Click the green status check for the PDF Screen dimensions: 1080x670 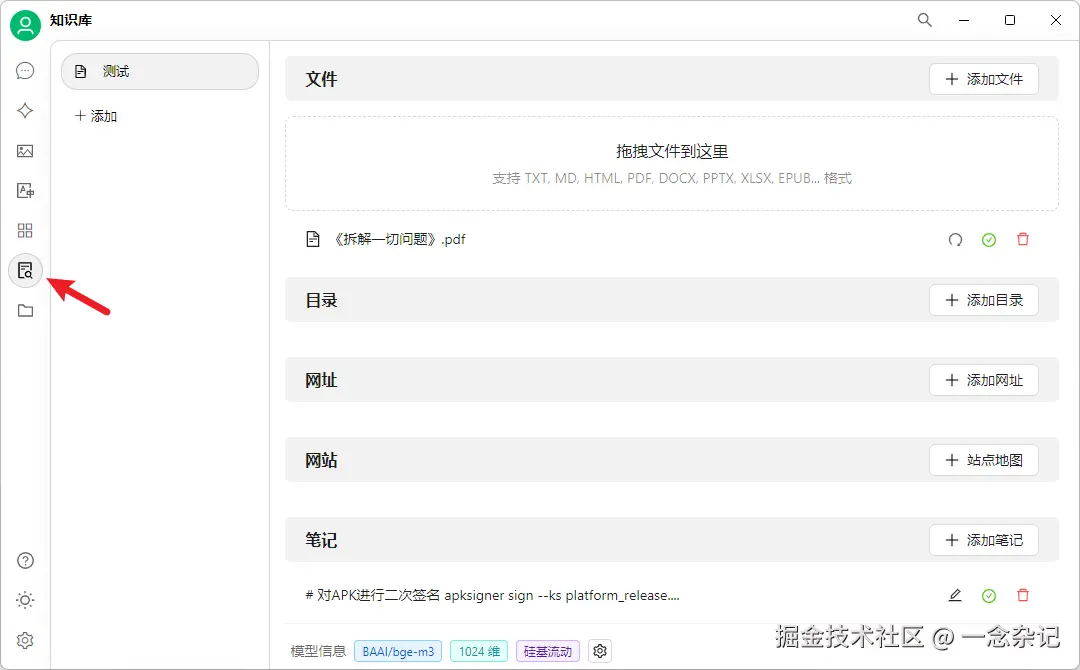[989, 240]
